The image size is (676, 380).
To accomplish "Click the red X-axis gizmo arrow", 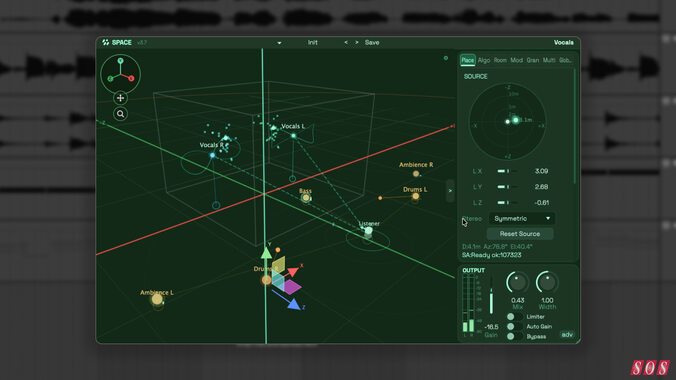I will pos(293,272).
